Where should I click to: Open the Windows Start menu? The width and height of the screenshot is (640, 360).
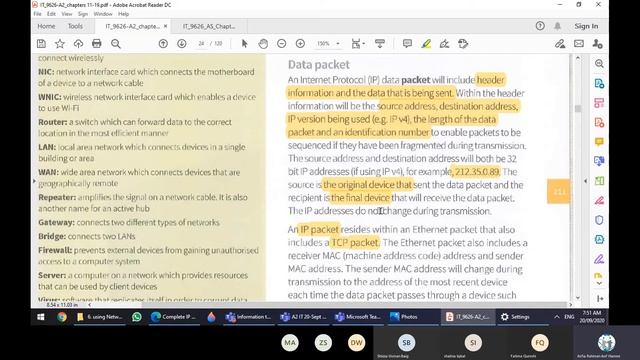click(41, 317)
